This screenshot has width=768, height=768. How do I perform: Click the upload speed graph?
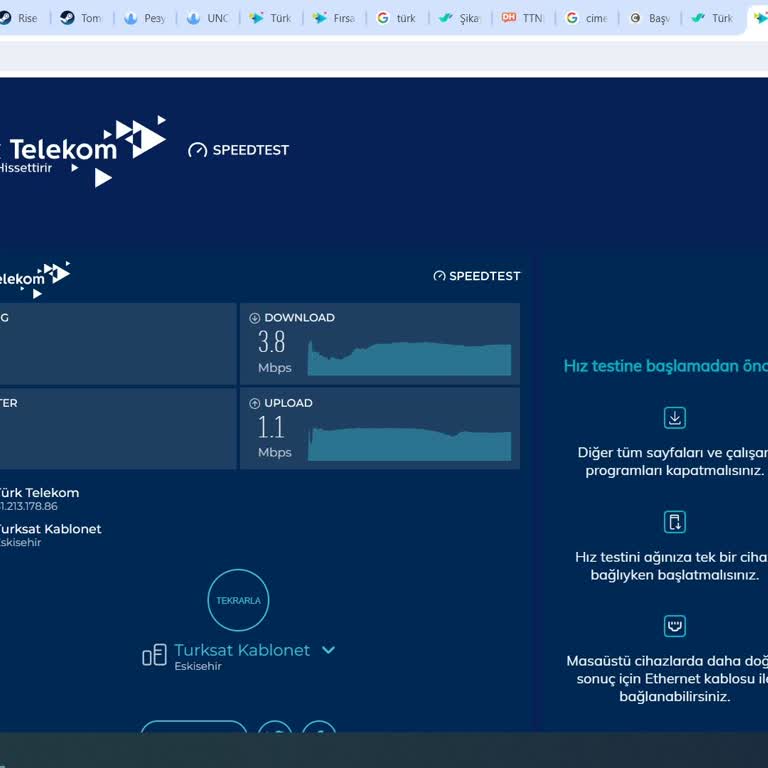point(409,444)
